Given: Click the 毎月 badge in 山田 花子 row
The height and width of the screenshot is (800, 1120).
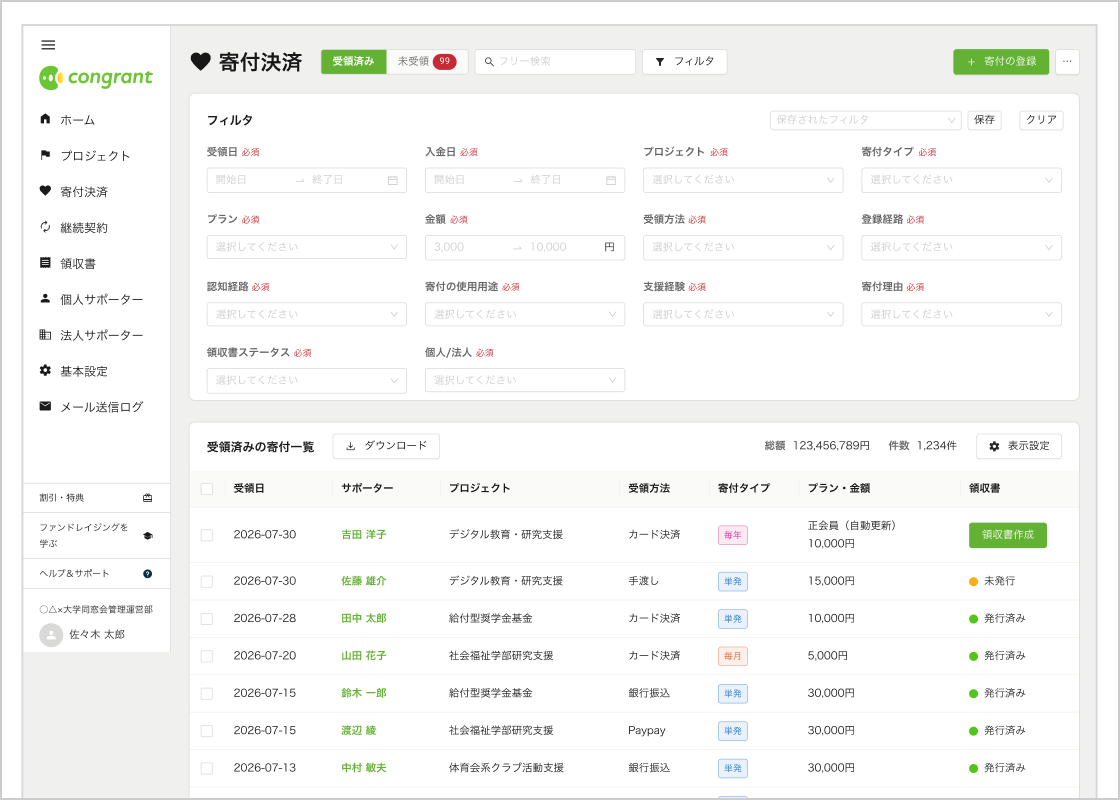Looking at the screenshot, I should click(733, 656).
